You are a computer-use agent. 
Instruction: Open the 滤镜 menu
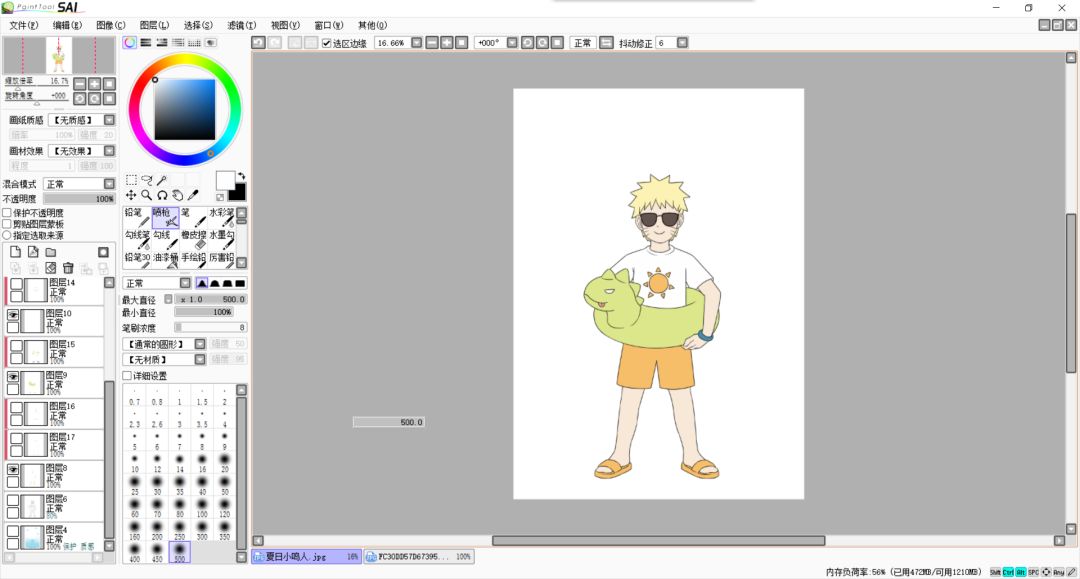point(242,25)
